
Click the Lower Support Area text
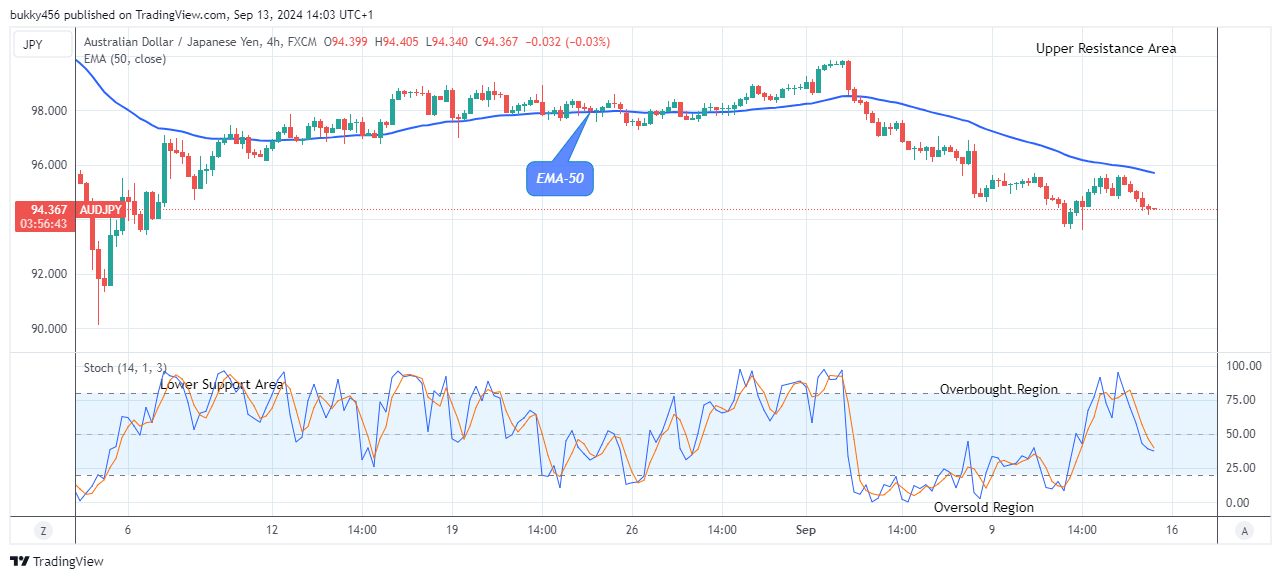221,384
